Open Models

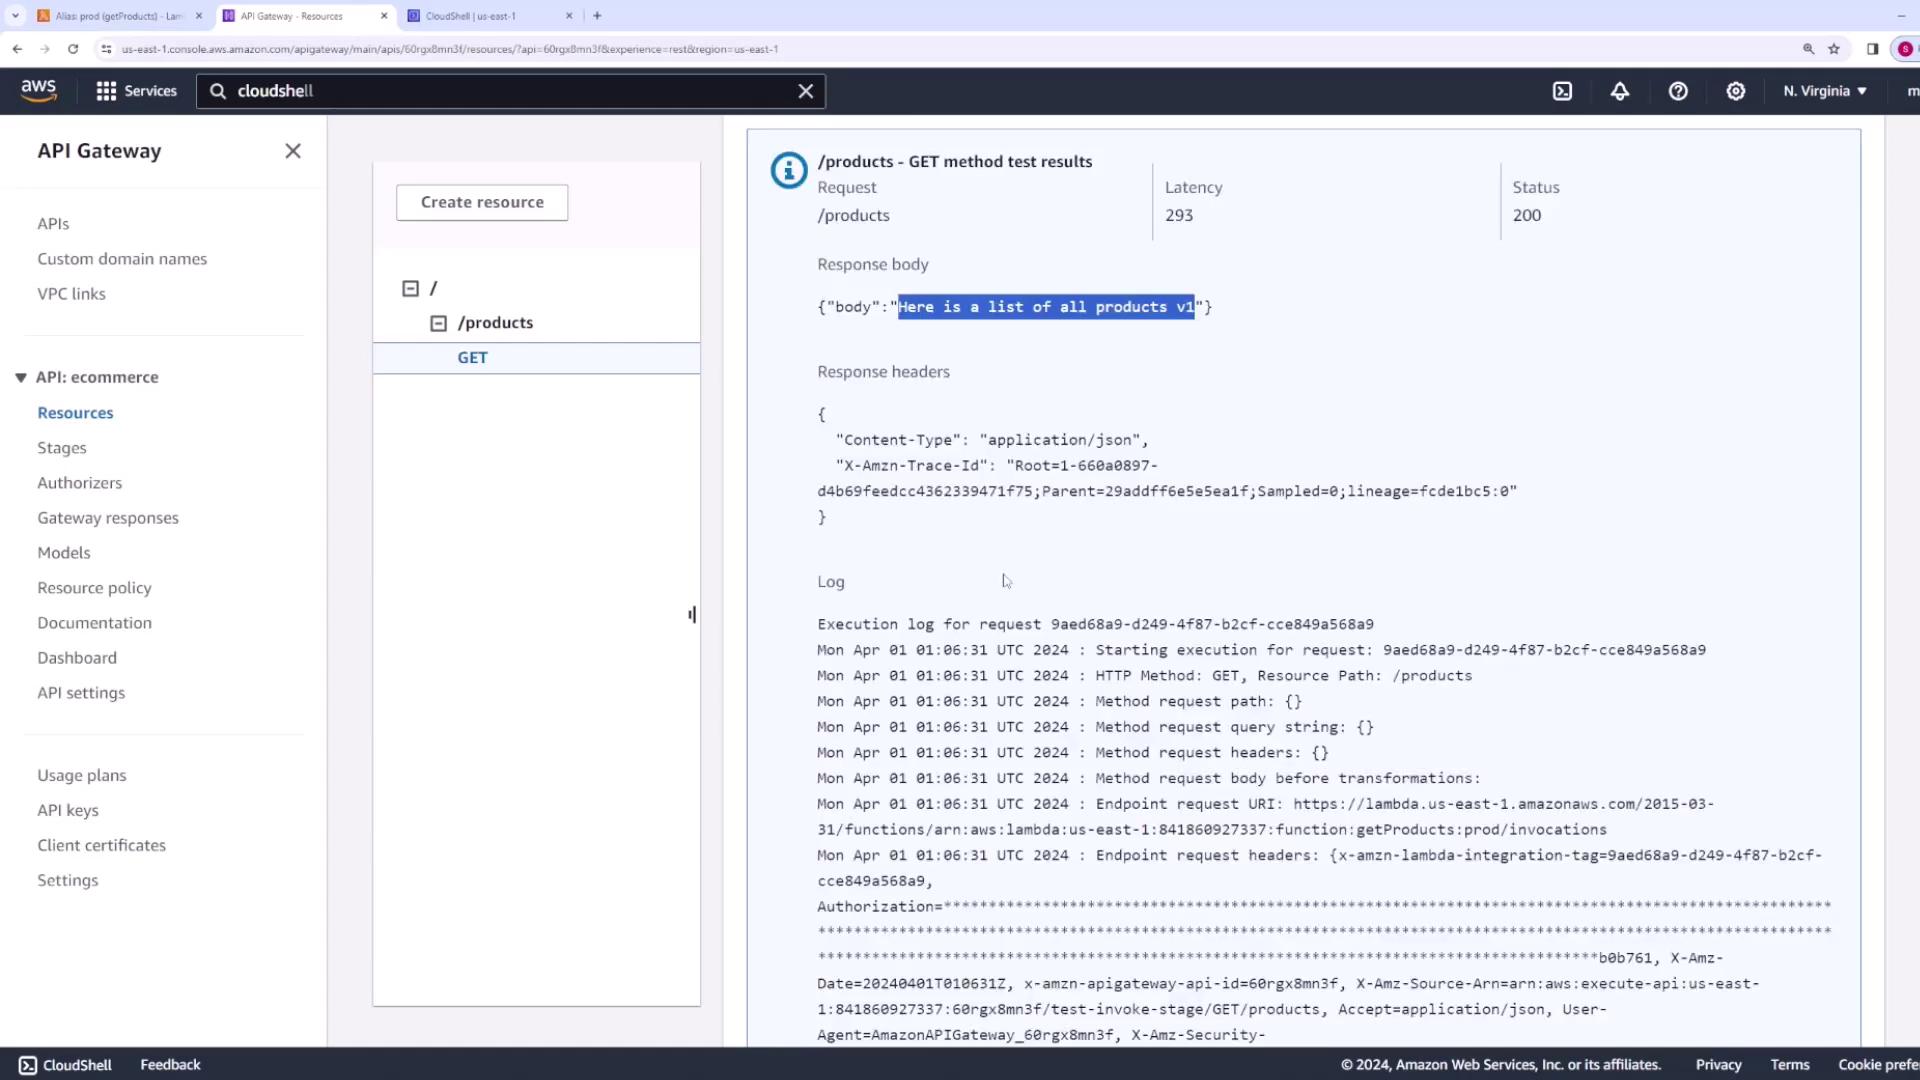(64, 553)
